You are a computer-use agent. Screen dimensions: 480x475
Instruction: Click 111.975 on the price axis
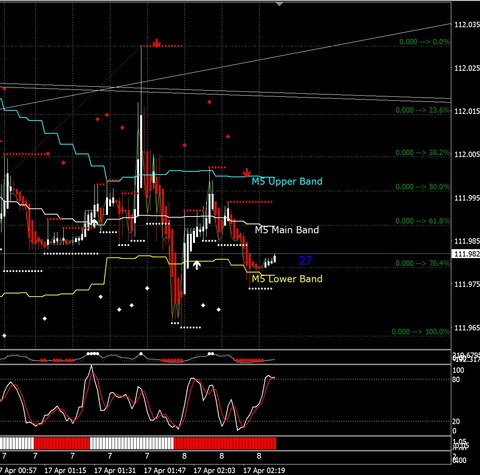click(x=467, y=284)
